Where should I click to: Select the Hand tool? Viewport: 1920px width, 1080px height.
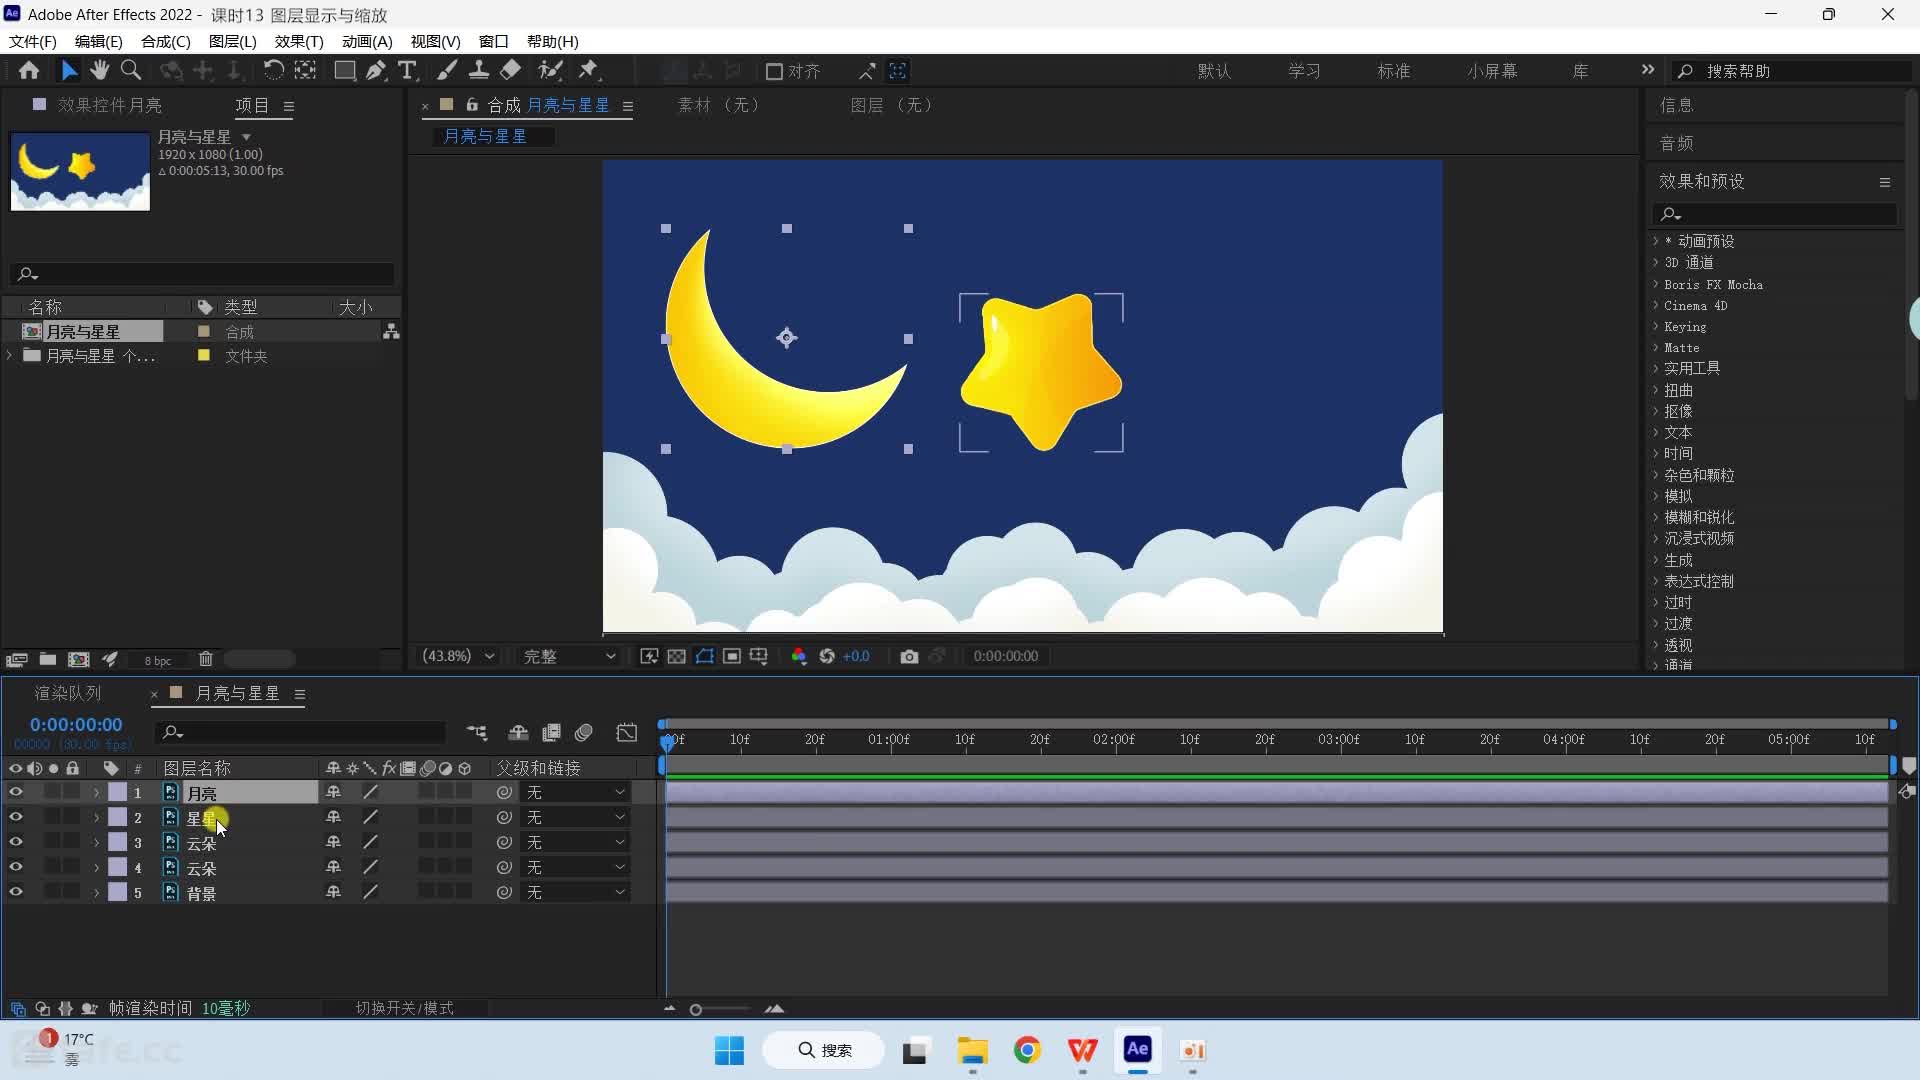tap(99, 71)
